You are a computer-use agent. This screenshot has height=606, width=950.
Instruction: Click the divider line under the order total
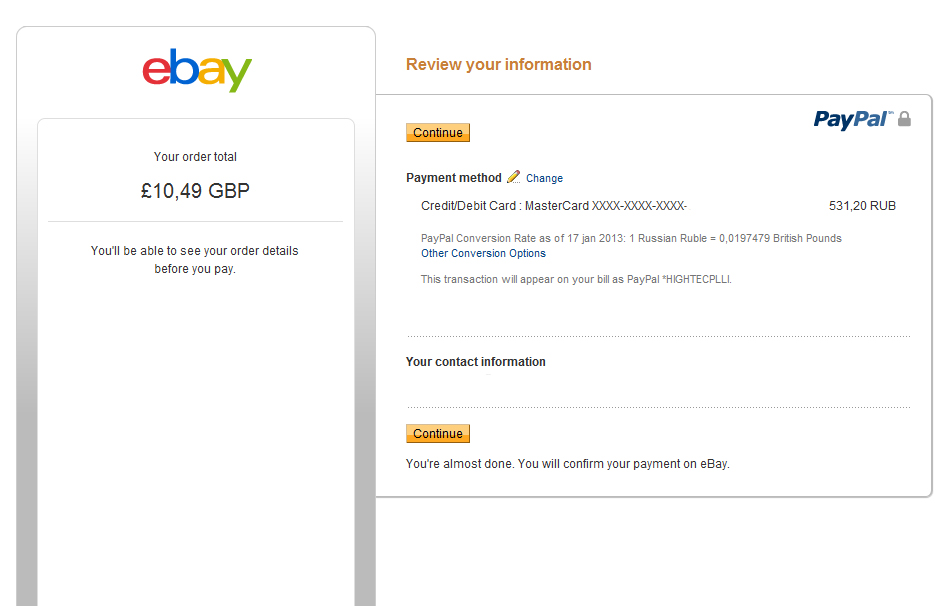pyautogui.click(x=195, y=221)
